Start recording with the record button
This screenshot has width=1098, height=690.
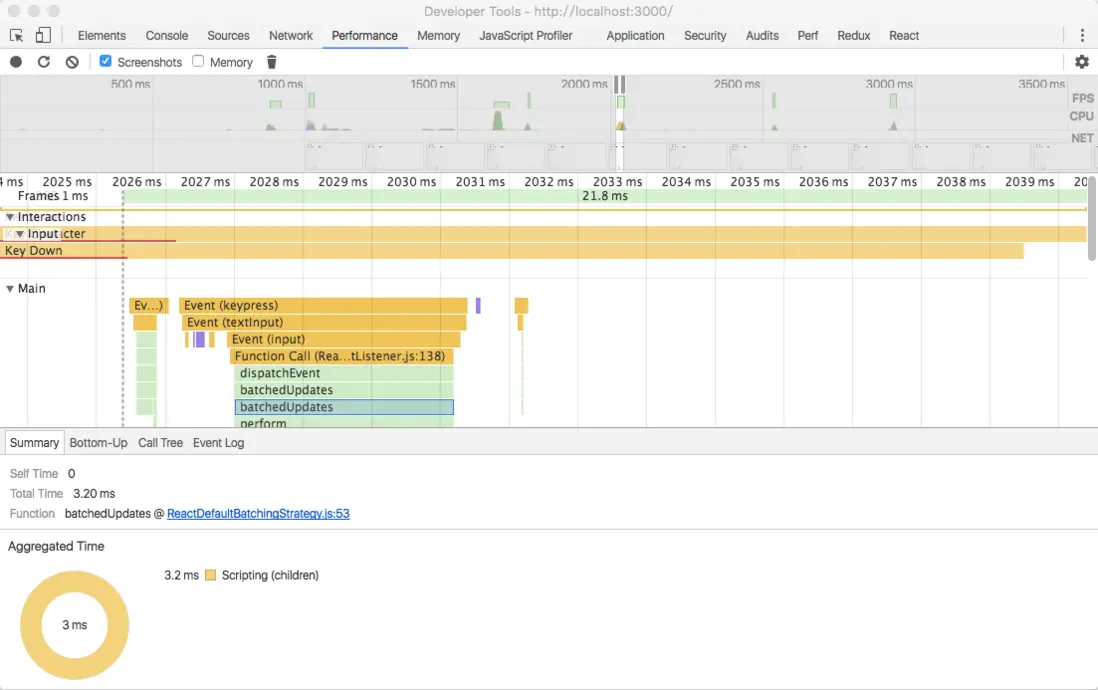point(16,62)
